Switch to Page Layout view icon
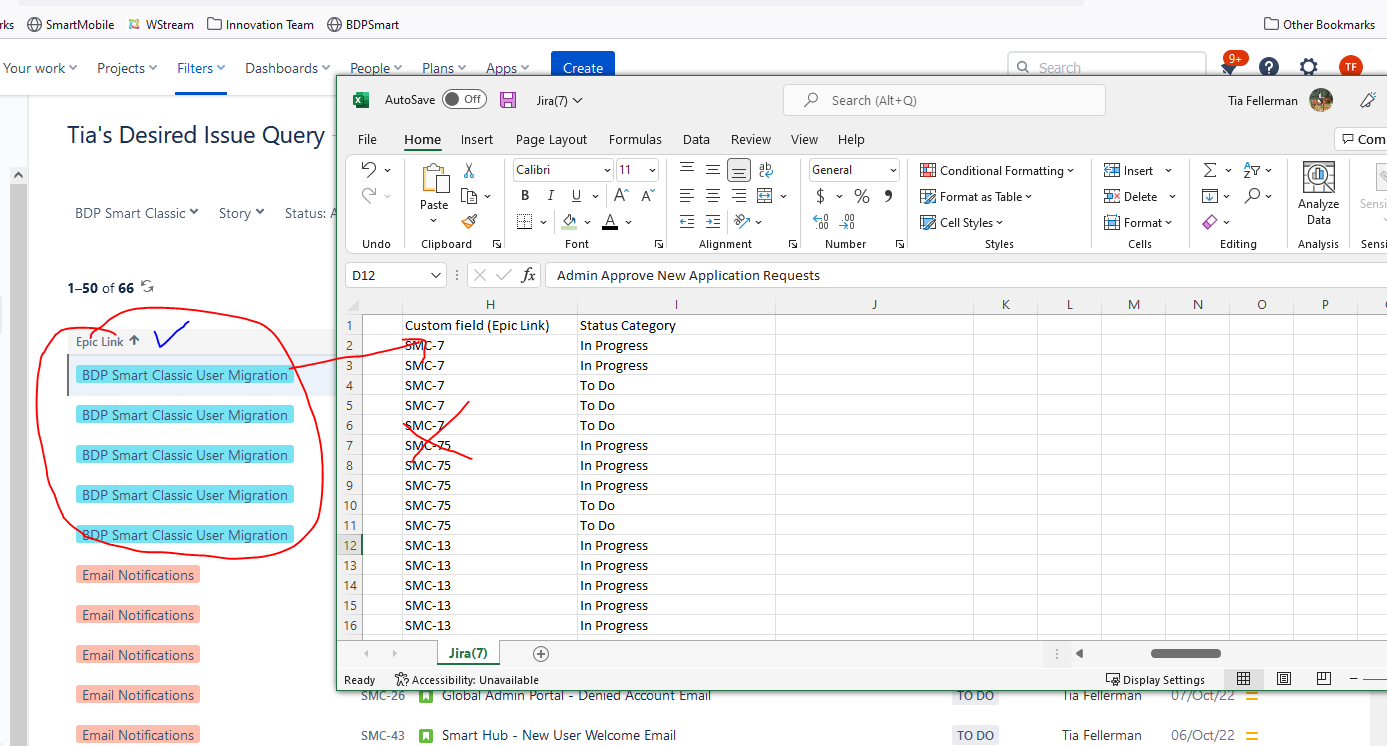The height and width of the screenshot is (746, 1387). tap(1284, 679)
